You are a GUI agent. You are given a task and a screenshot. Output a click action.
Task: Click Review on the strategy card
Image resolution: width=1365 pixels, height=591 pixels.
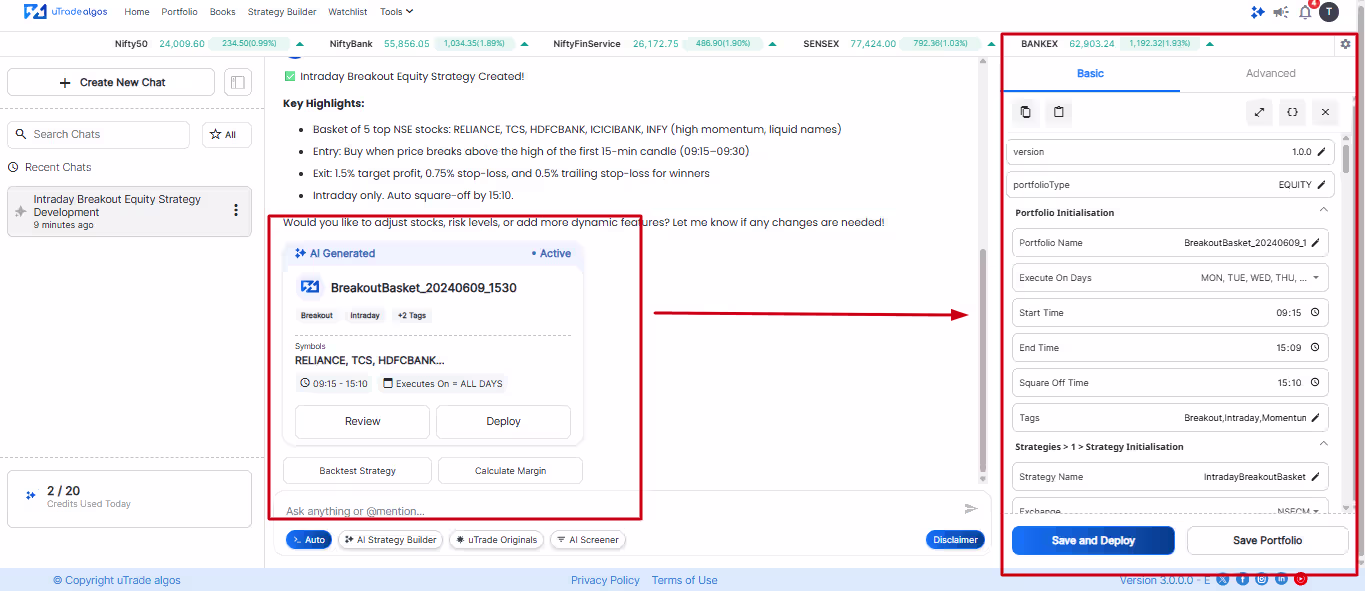point(362,421)
